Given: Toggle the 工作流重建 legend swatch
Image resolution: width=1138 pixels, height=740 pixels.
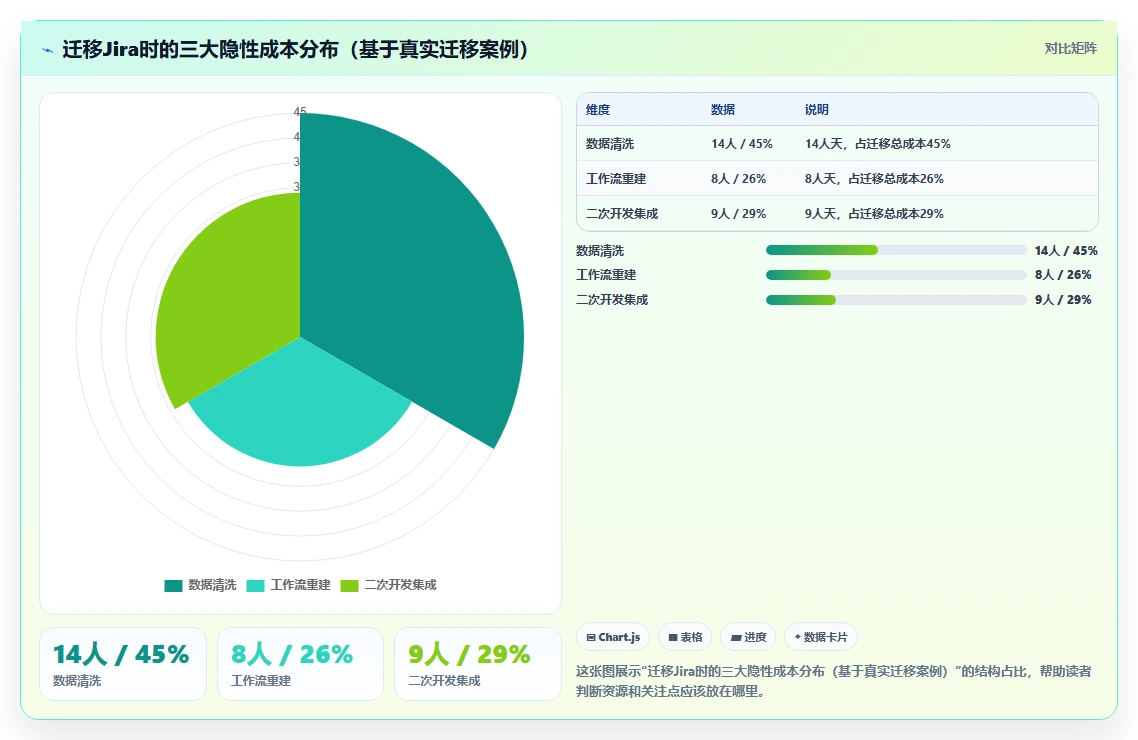Looking at the screenshot, I should 255,585.
